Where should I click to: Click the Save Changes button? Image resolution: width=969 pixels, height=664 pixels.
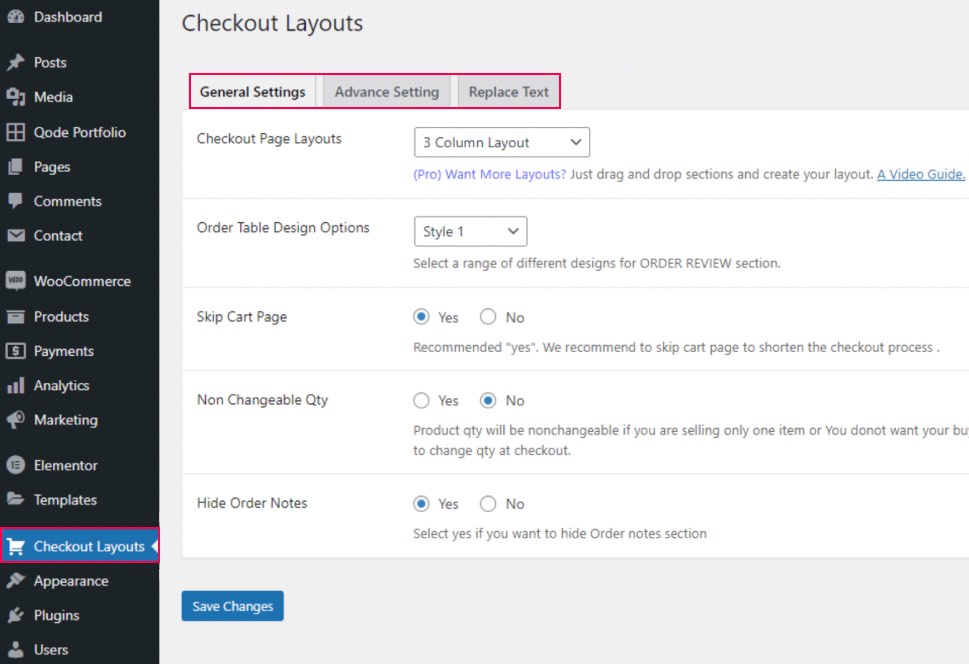tap(232, 606)
